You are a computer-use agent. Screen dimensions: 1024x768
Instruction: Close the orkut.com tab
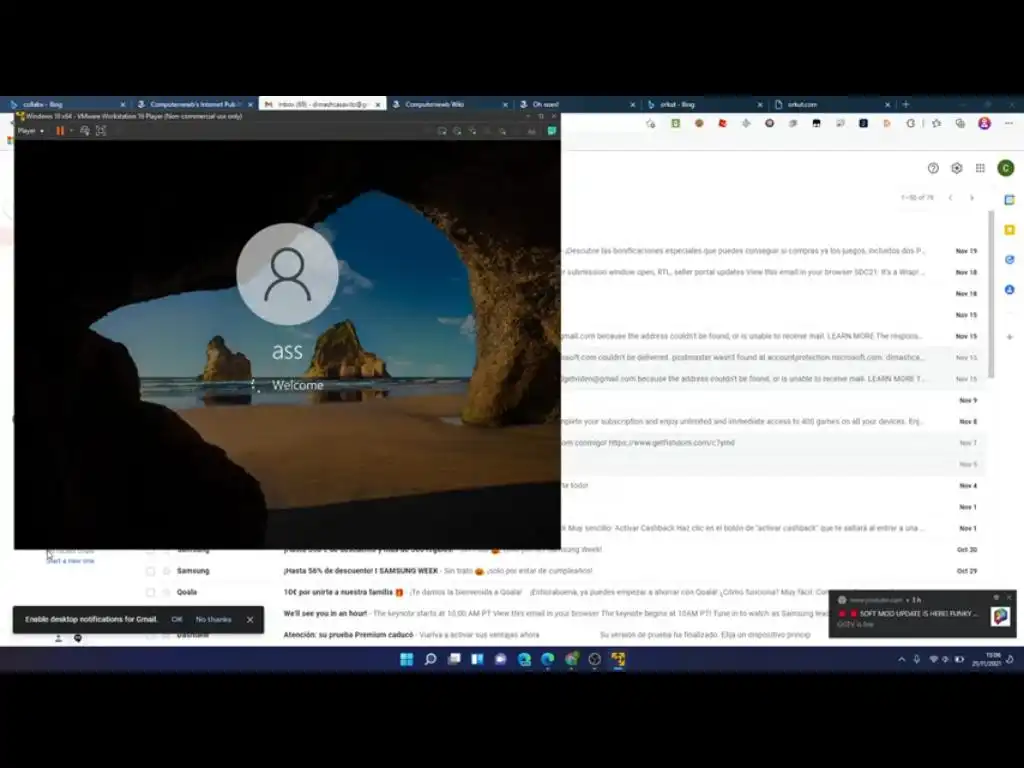(887, 104)
